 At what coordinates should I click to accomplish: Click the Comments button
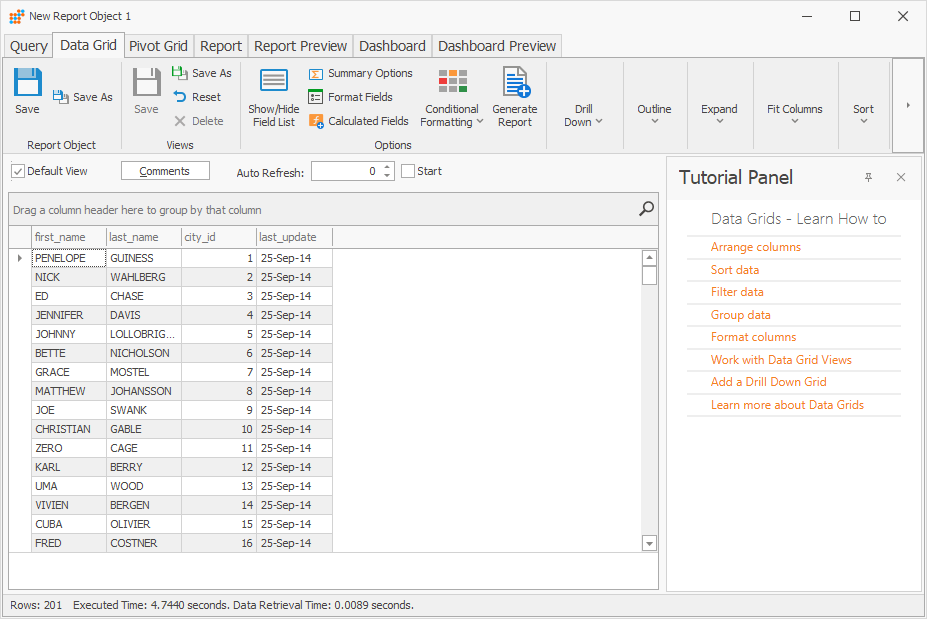click(x=164, y=170)
